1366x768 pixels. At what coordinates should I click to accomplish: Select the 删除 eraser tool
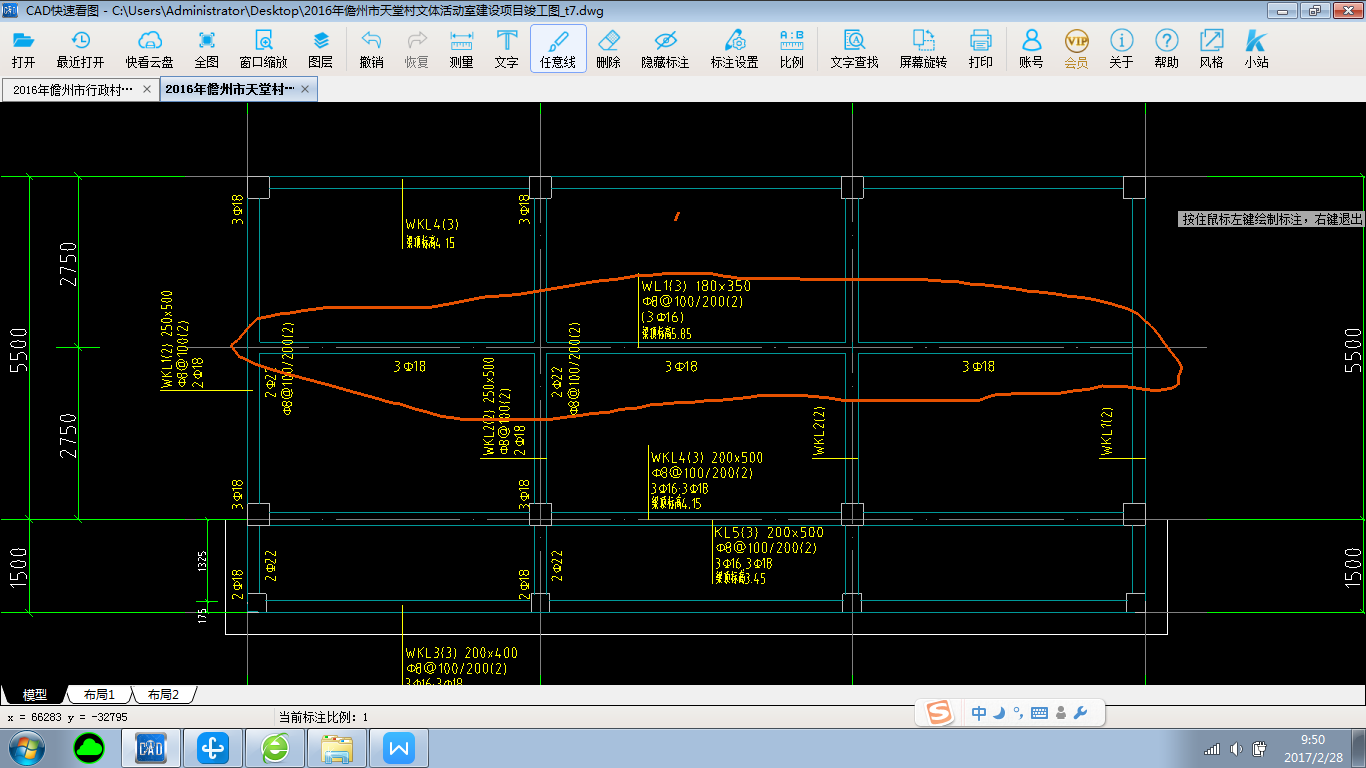pyautogui.click(x=608, y=49)
